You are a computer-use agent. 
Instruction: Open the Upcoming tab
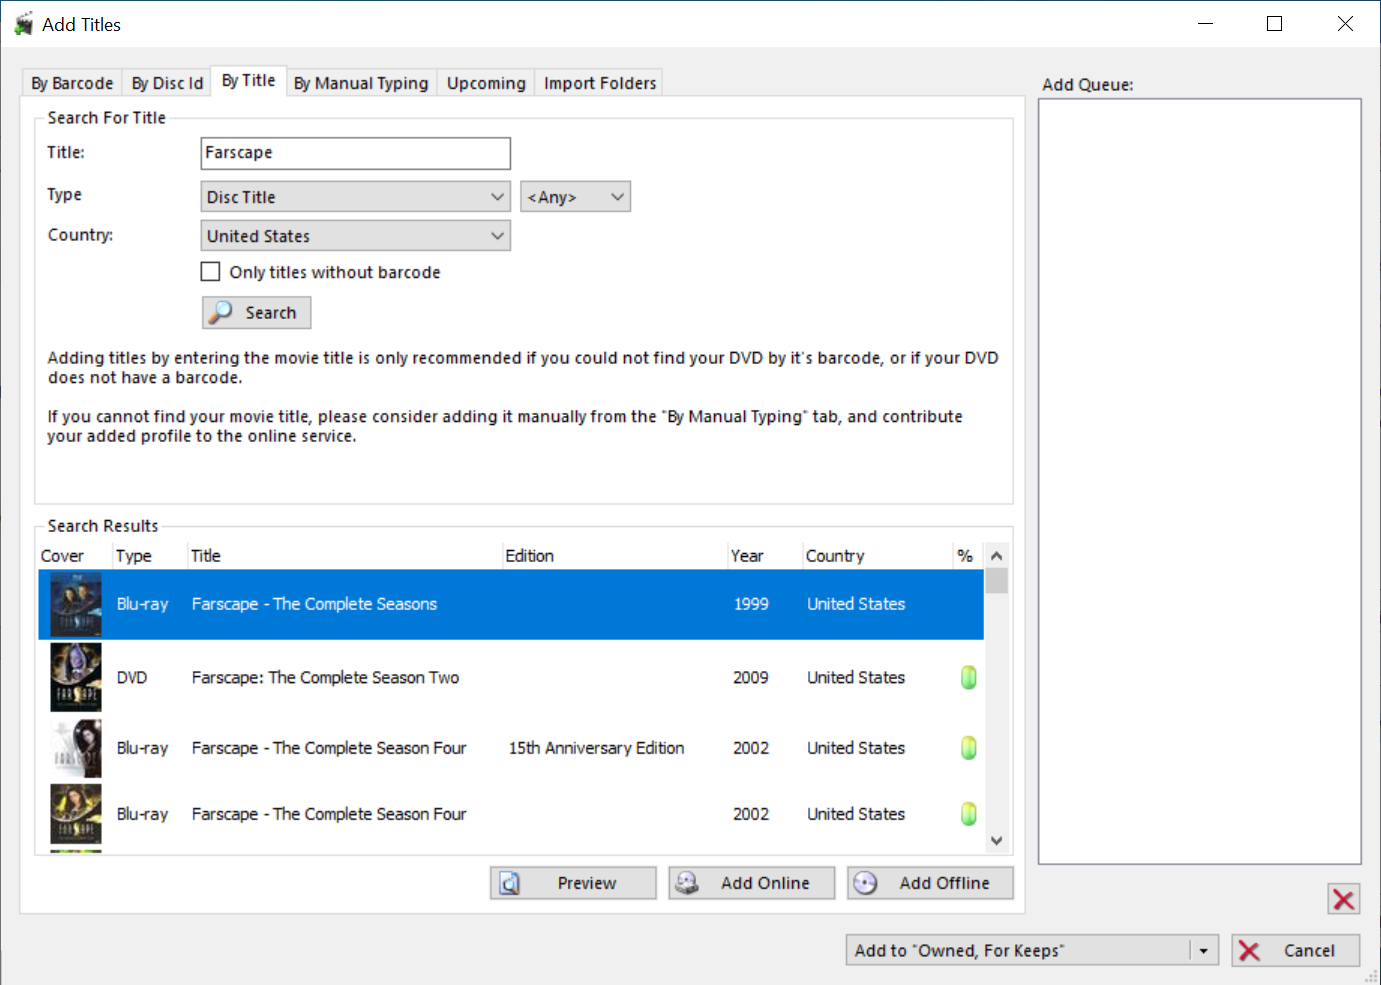click(x=486, y=83)
